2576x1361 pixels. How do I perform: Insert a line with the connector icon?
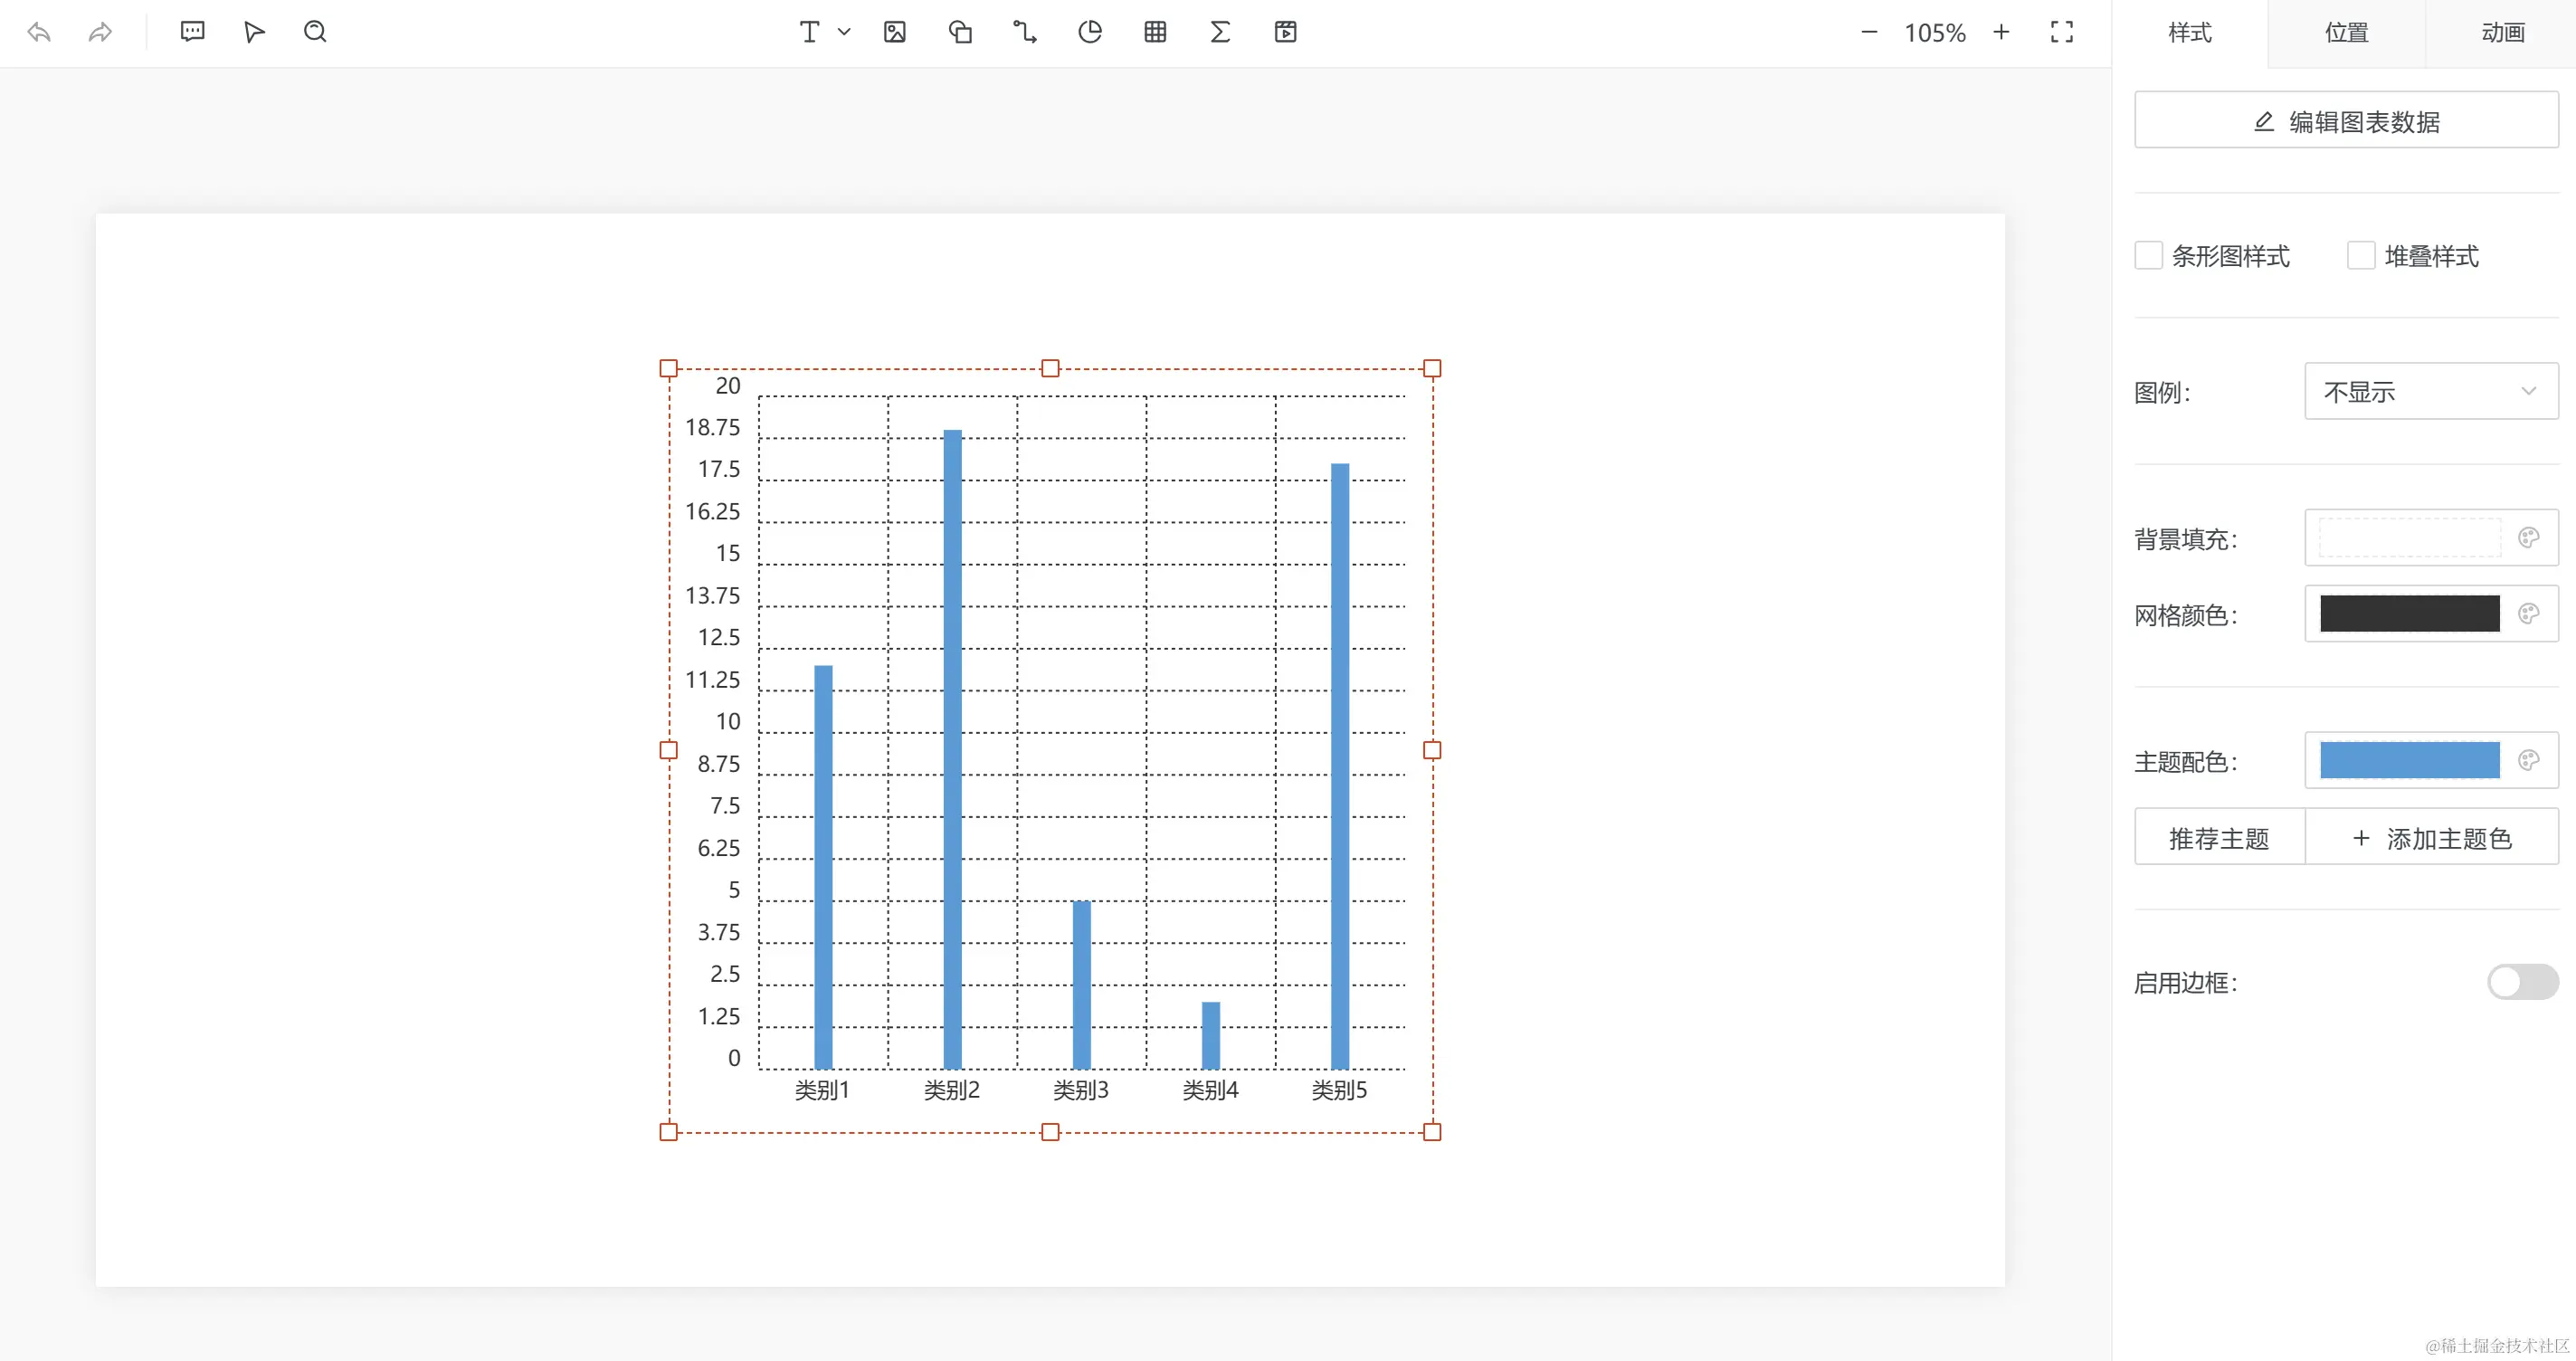pyautogui.click(x=1025, y=32)
